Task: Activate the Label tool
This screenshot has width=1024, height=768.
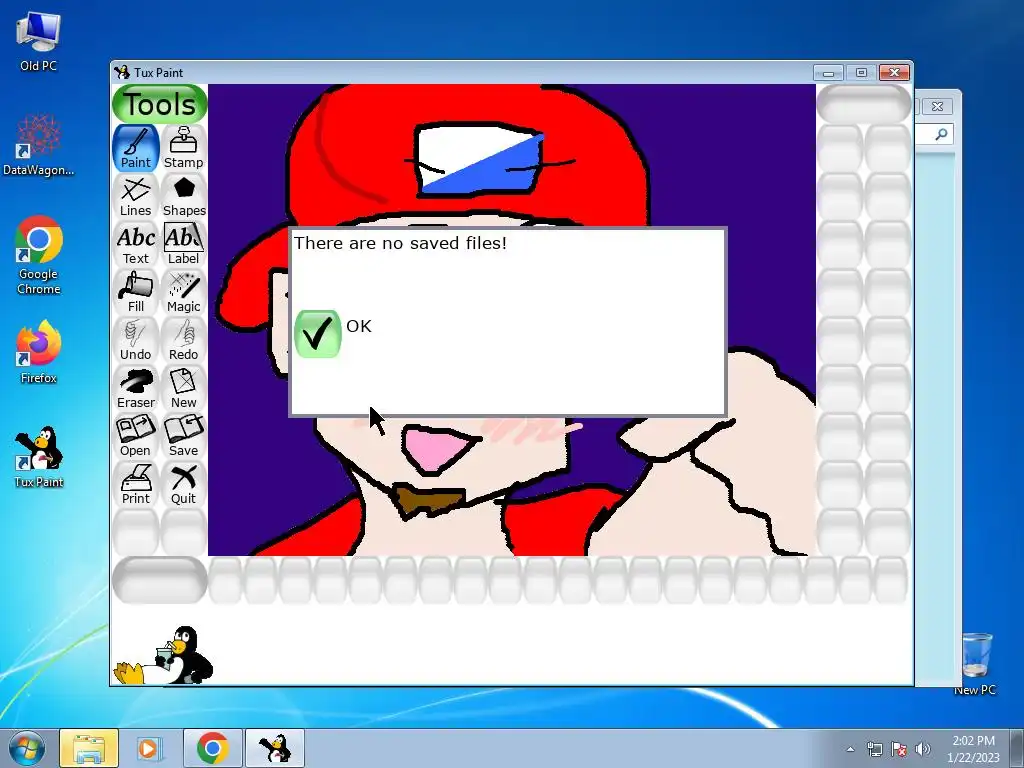Action: pyautogui.click(x=184, y=244)
